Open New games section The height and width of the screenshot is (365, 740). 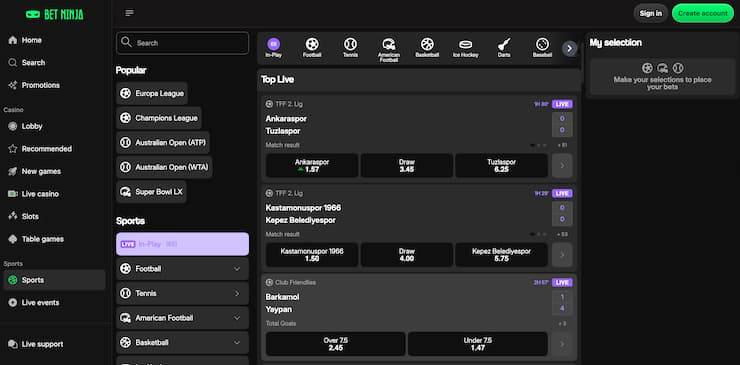coord(41,171)
